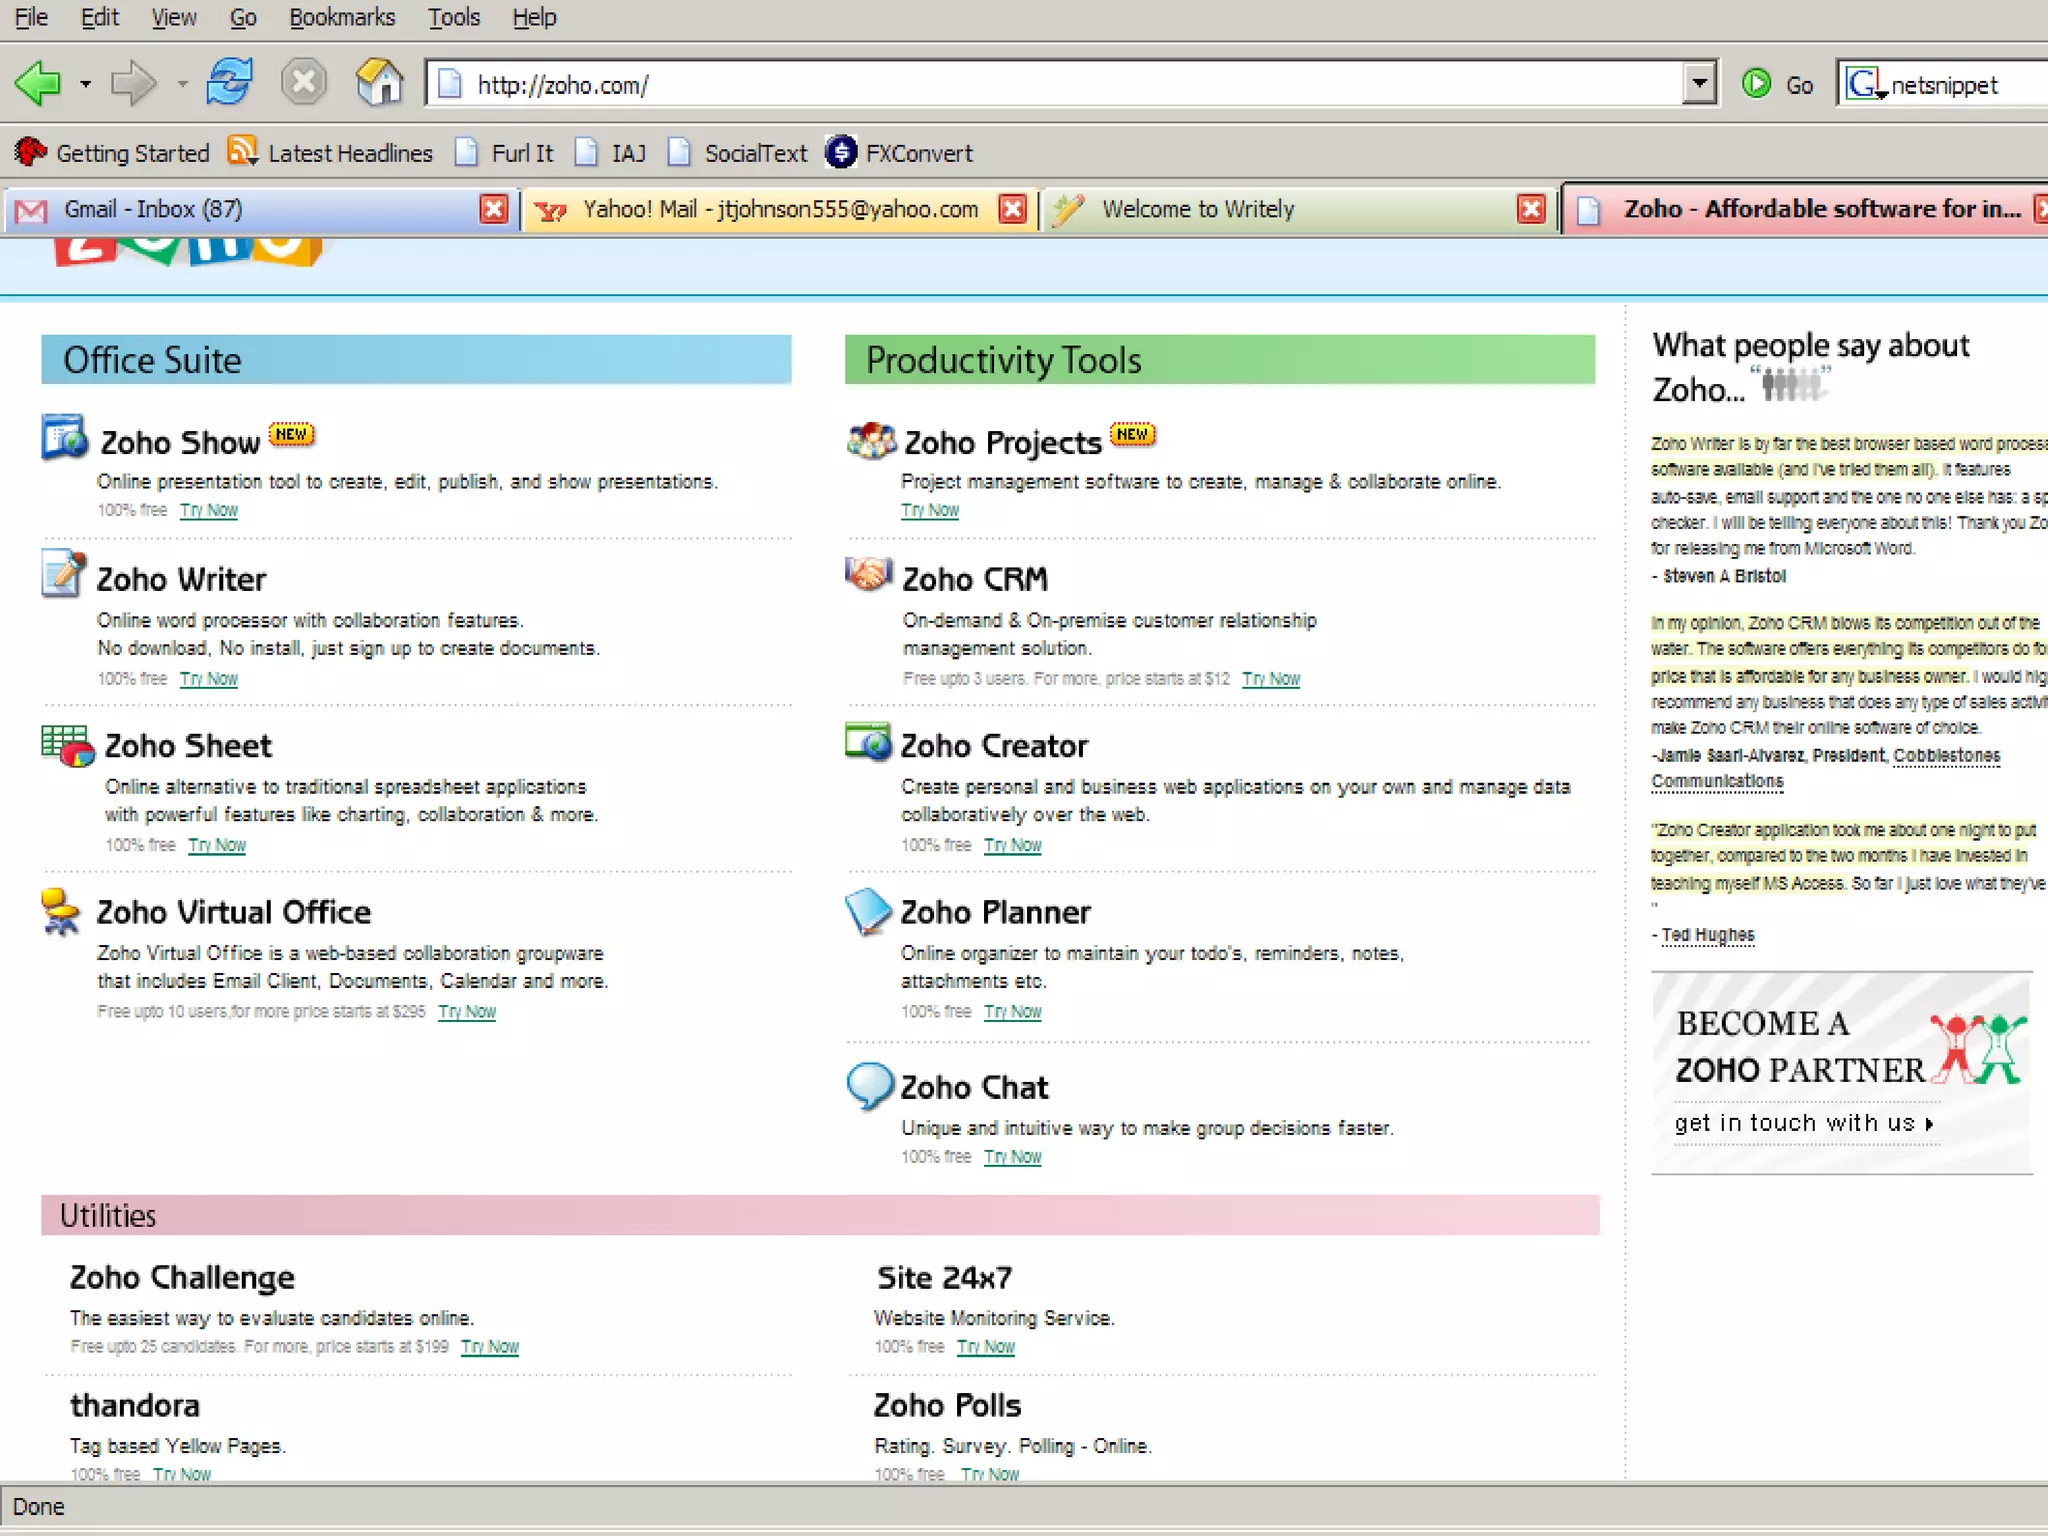Click the green Back arrow button
2048x1536 pixels.
coord(39,83)
